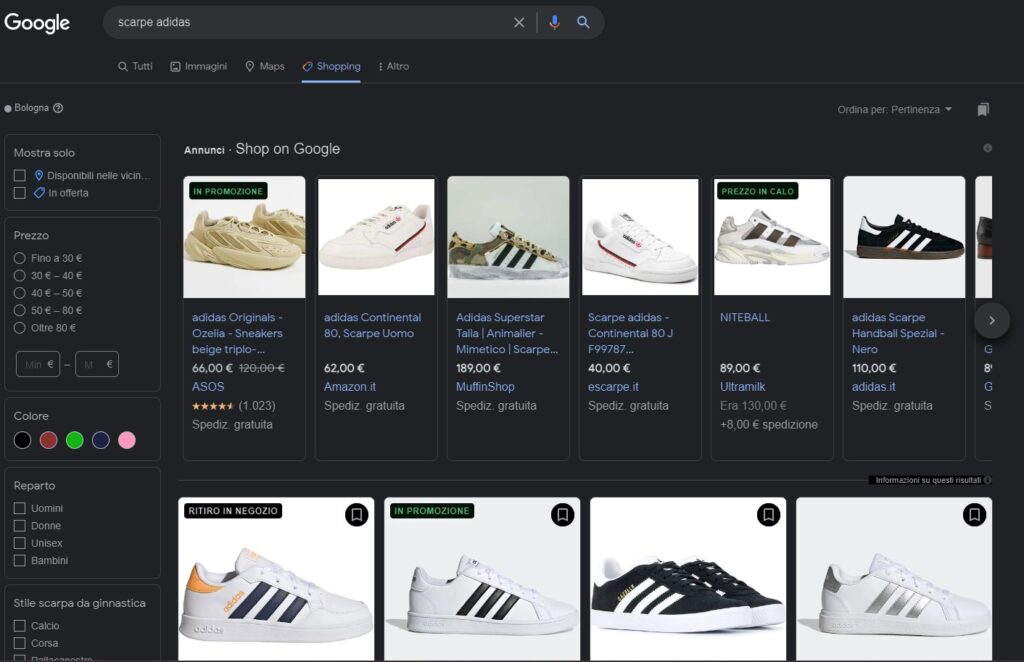Visit the adidas.it seller link
The width and height of the screenshot is (1024, 662).
tap(874, 386)
